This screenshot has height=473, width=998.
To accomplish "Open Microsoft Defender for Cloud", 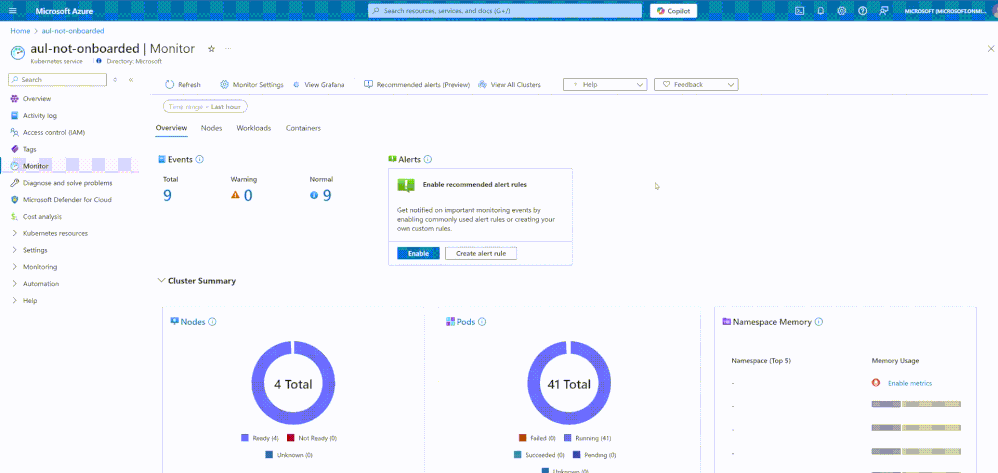I will [67, 199].
